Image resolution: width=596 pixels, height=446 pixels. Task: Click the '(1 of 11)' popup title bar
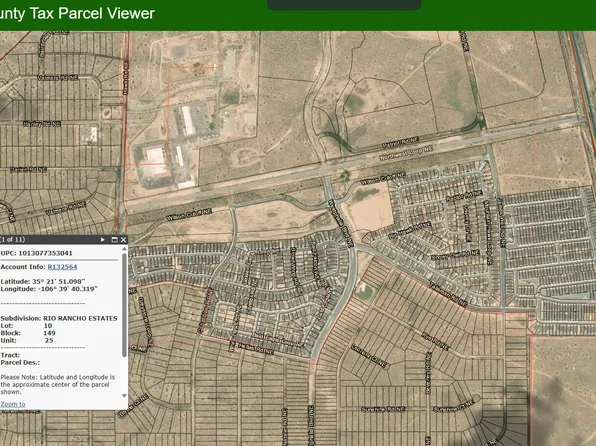49,240
